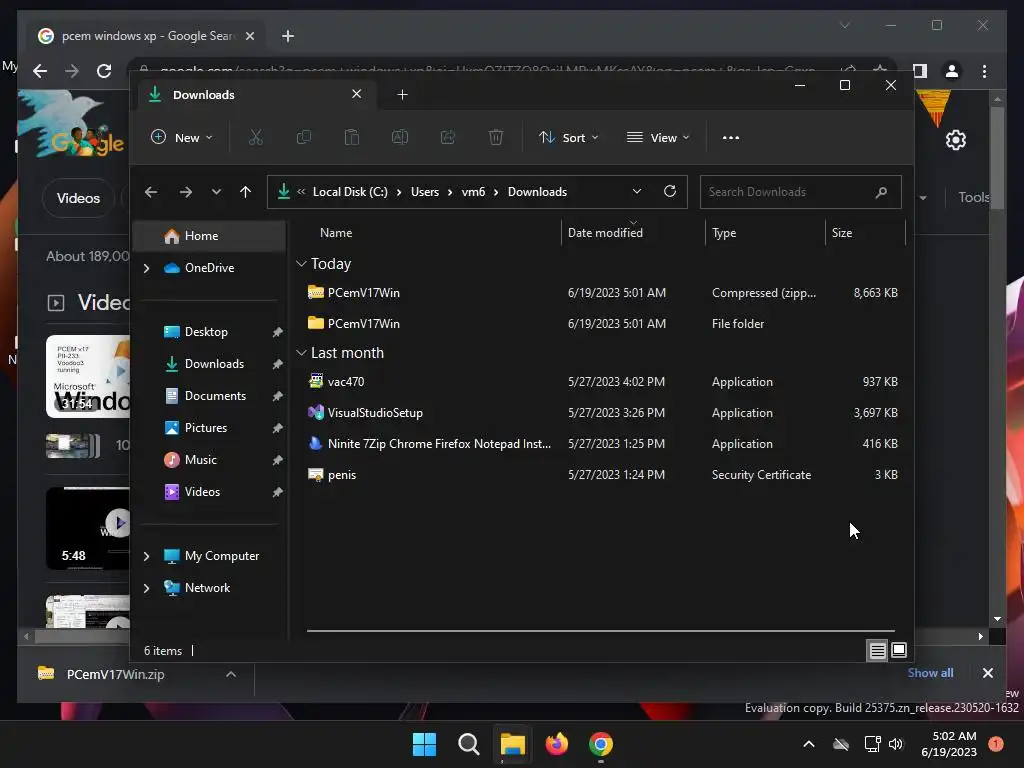This screenshot has width=1024, height=768.
Task: Open recent locations dropdown arrow
Action: (216, 192)
